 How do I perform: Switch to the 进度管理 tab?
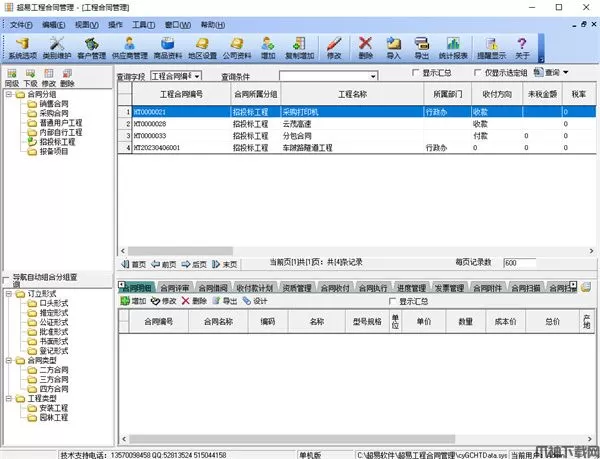(x=411, y=288)
